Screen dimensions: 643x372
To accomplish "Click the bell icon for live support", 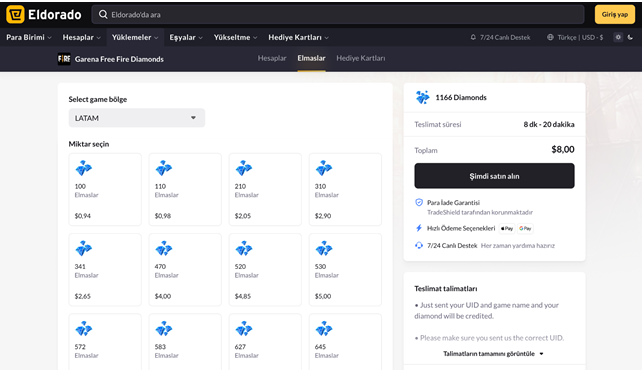I will pyautogui.click(x=473, y=37).
